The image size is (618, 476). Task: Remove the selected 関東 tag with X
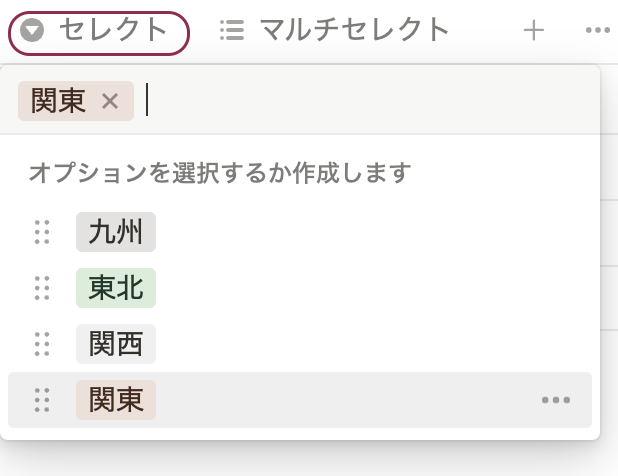point(110,101)
